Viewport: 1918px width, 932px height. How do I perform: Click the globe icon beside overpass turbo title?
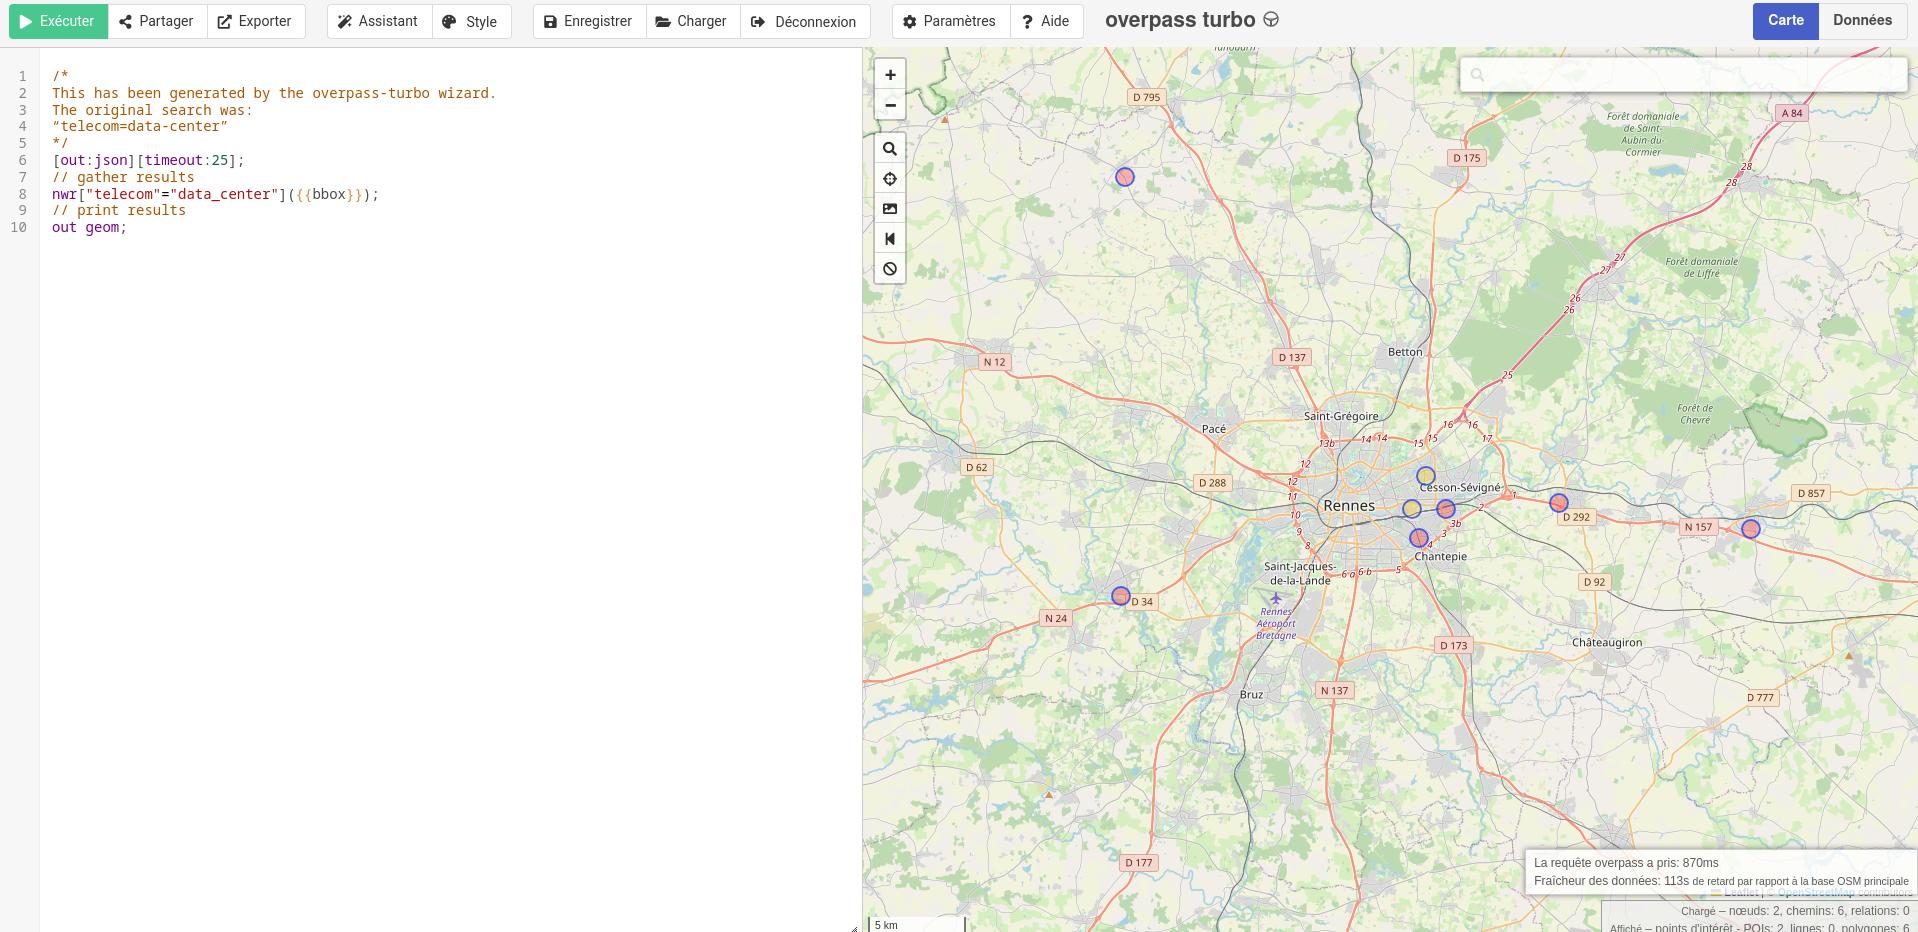click(x=1271, y=20)
